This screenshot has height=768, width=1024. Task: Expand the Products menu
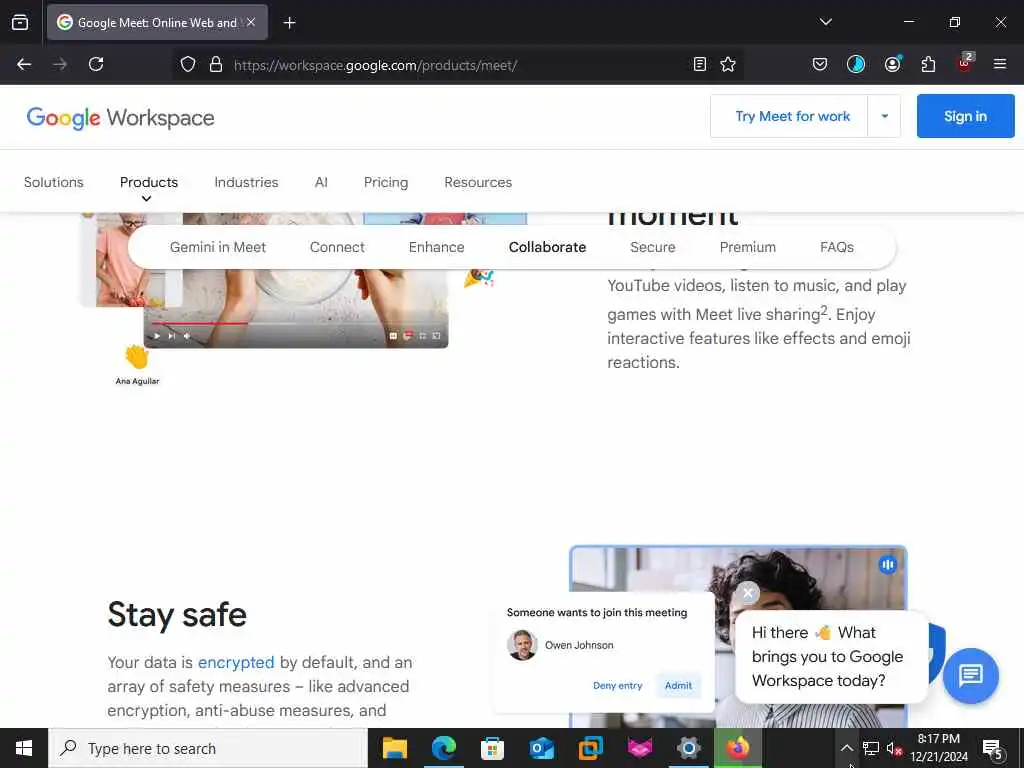pos(149,182)
